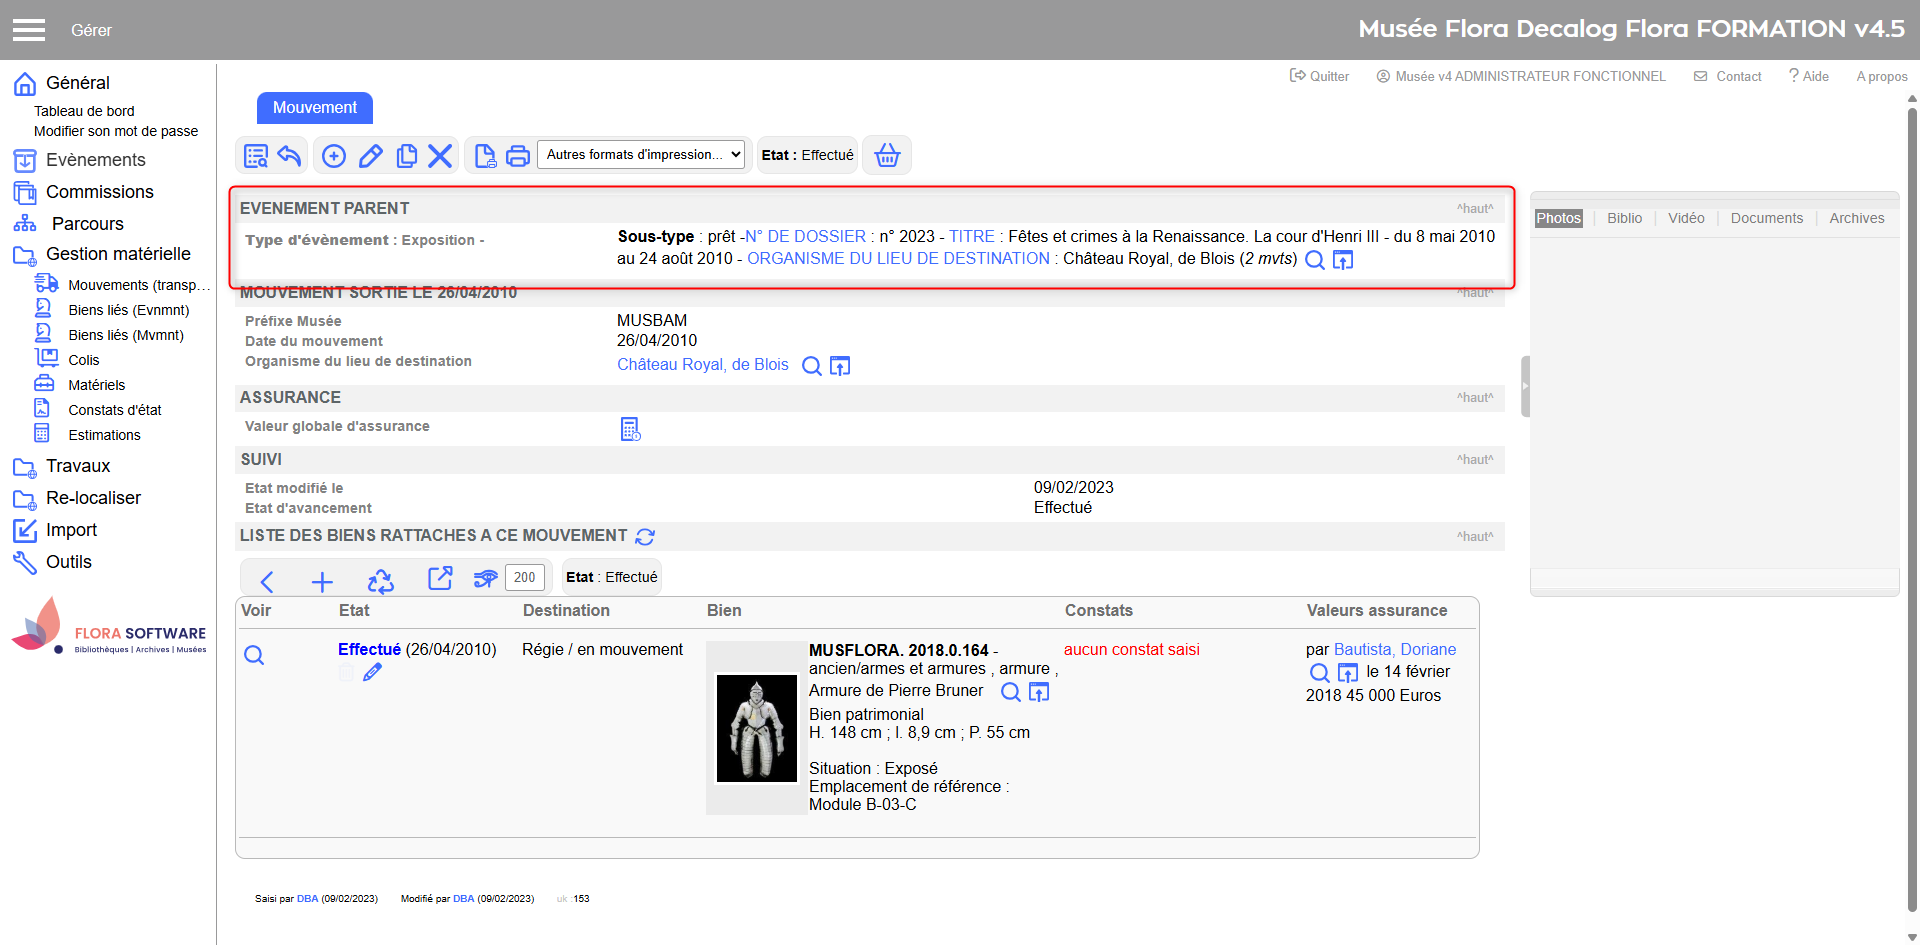Click the basket icon in the toolbar
The width and height of the screenshot is (1920, 945).
[887, 155]
